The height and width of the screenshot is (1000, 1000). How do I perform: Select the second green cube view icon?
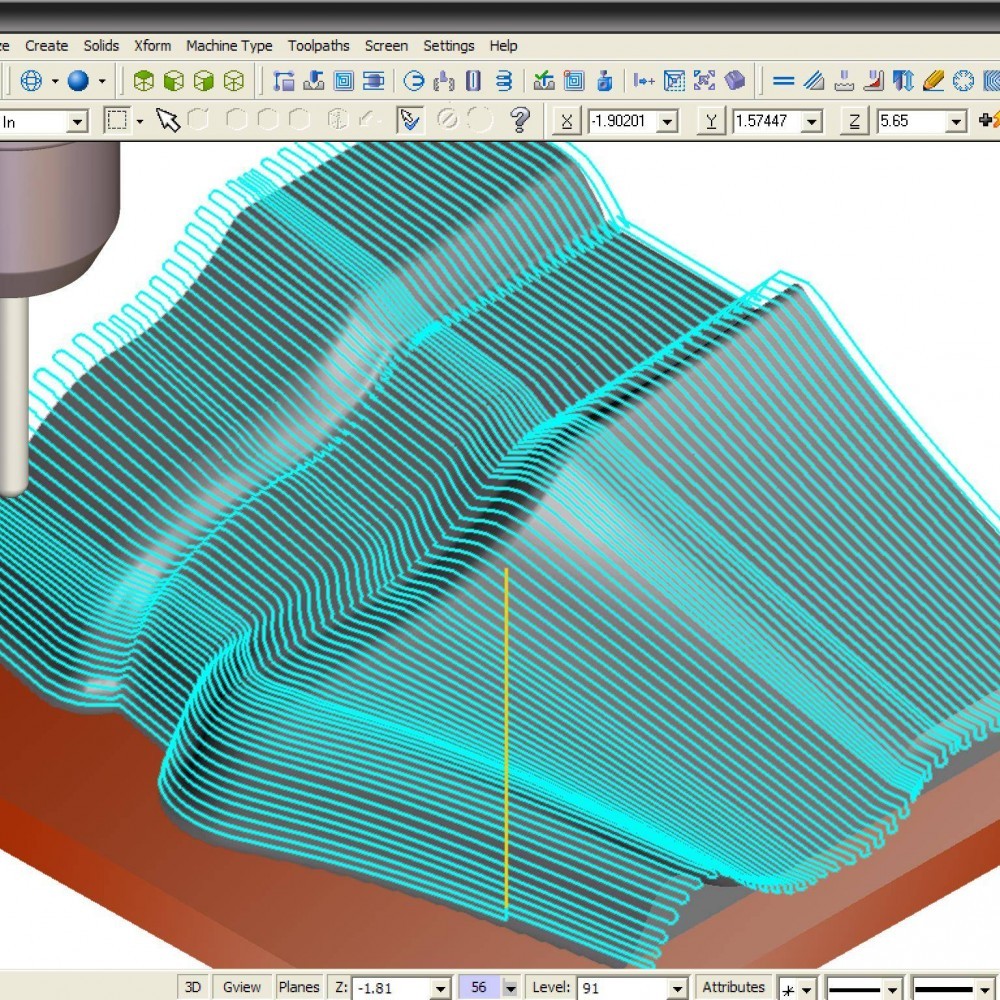click(x=173, y=81)
